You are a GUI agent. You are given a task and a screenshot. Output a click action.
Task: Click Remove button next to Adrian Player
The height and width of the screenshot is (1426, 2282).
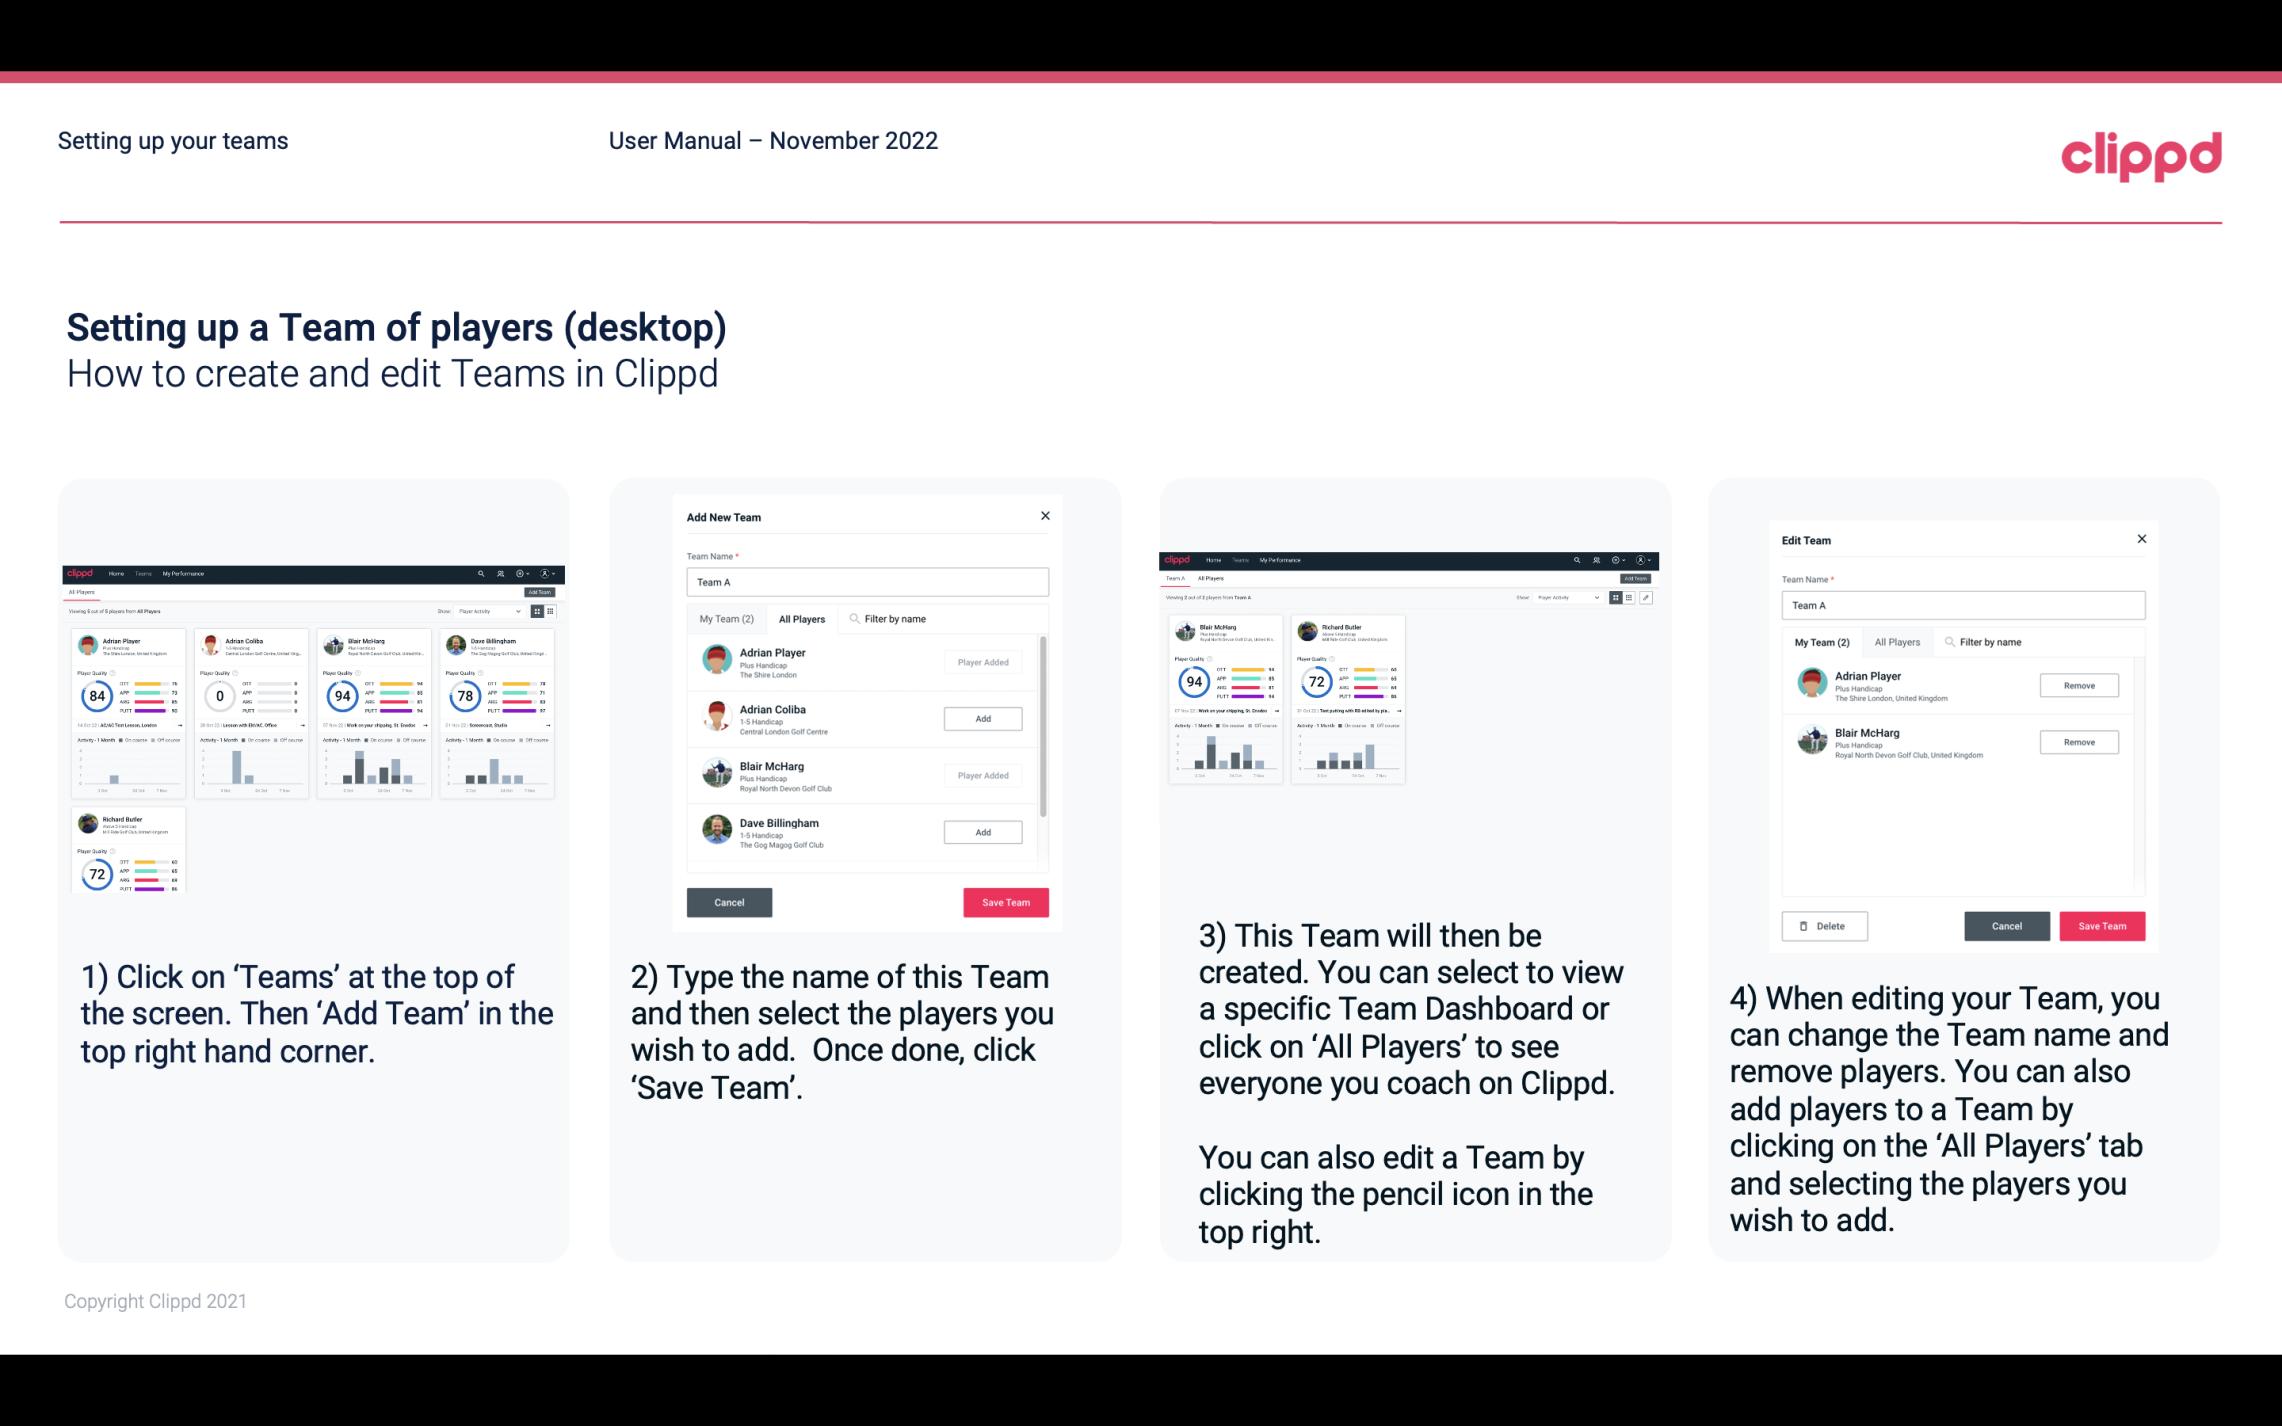[x=2078, y=685]
